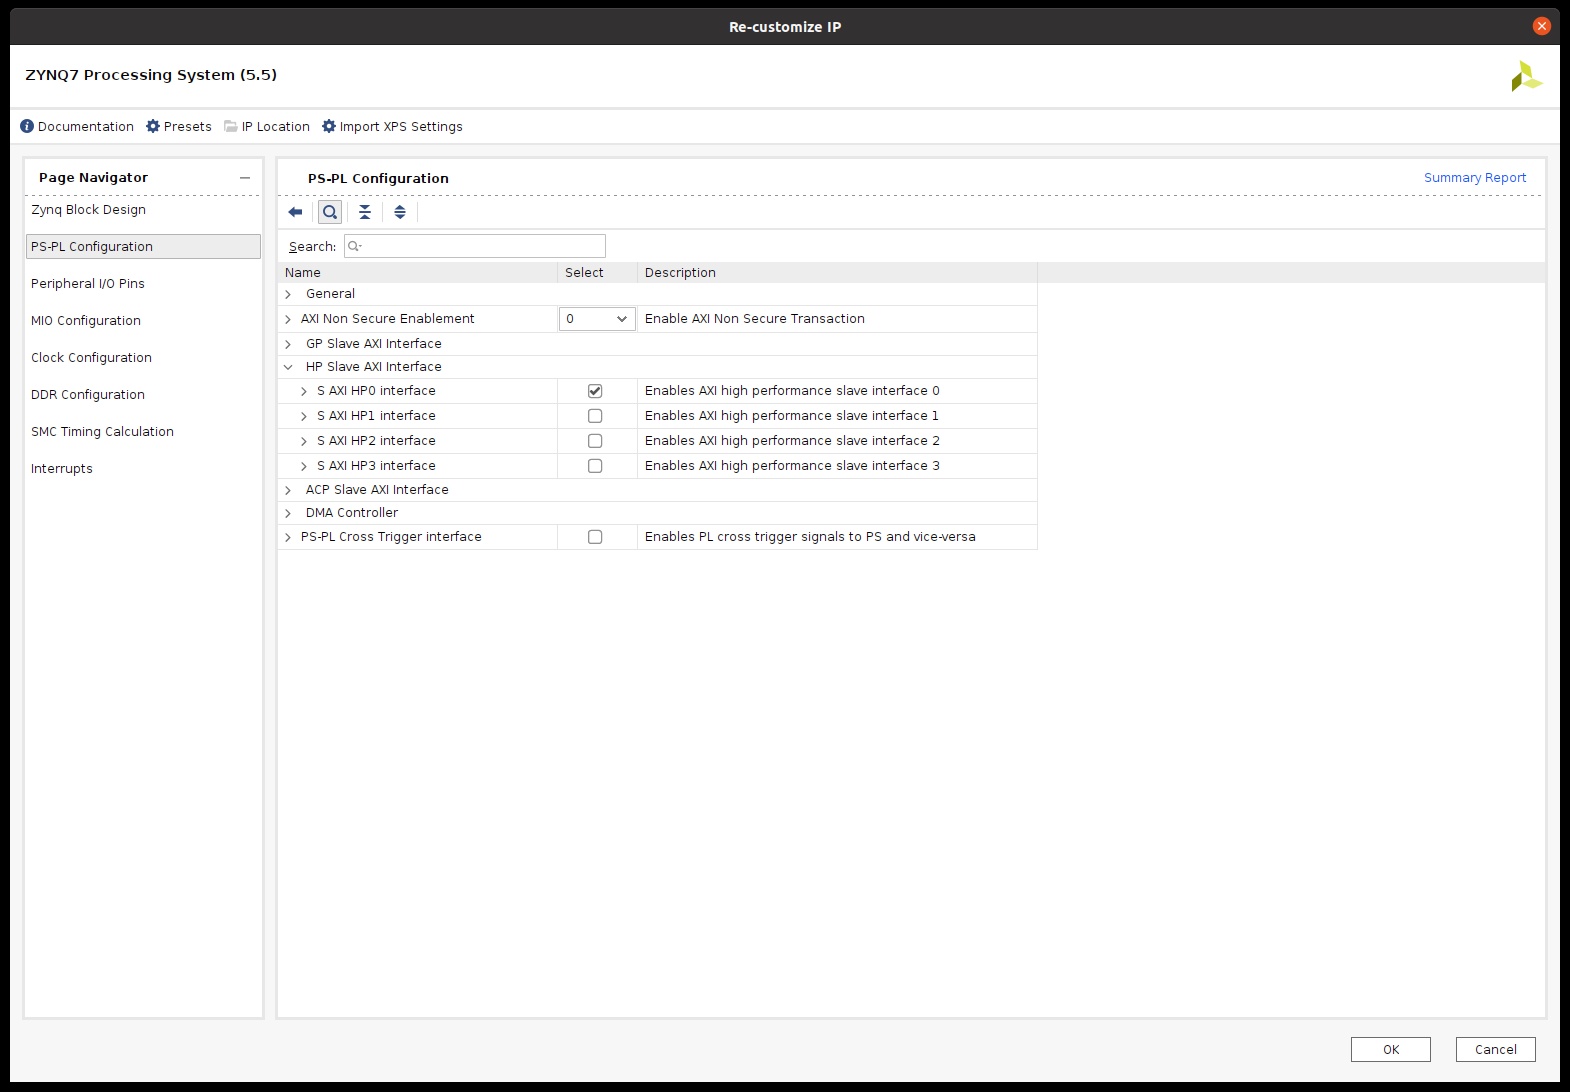
Task: Enable the S AXI HP2 interface checkbox
Action: (x=595, y=441)
